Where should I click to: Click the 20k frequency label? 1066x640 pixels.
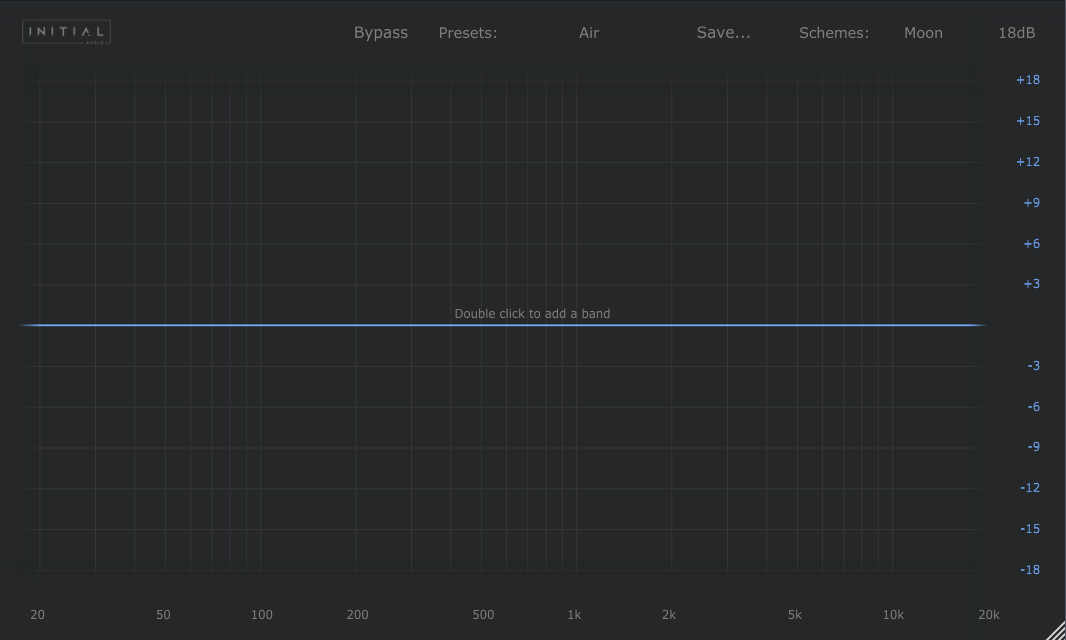(x=988, y=615)
